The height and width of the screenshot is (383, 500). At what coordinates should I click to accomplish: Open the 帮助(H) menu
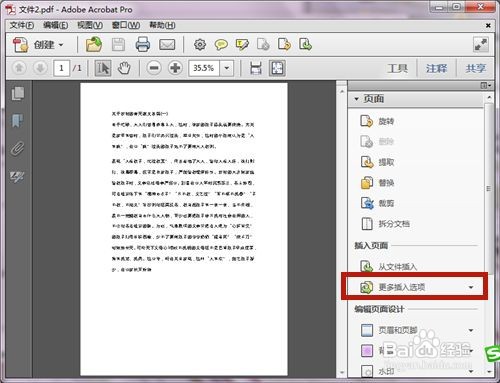pyautogui.click(x=162, y=25)
